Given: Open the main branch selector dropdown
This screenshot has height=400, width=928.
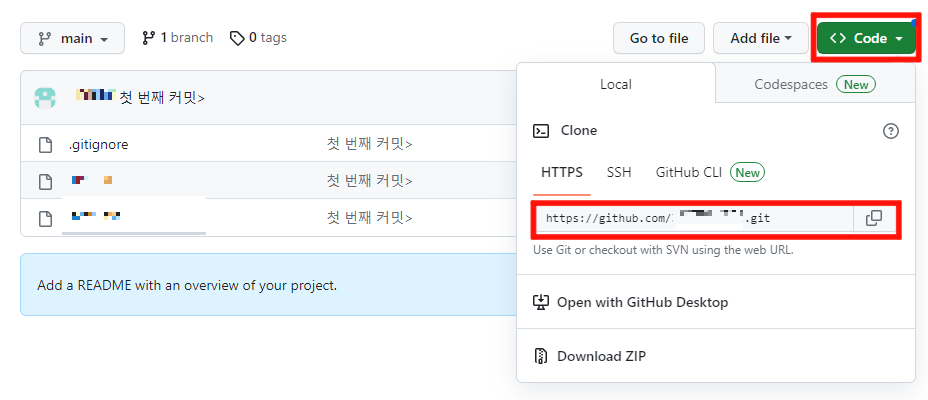Looking at the screenshot, I should pos(73,38).
